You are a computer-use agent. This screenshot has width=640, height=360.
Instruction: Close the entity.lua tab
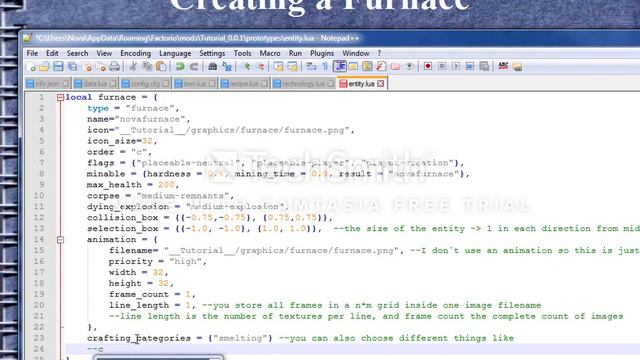[380, 83]
